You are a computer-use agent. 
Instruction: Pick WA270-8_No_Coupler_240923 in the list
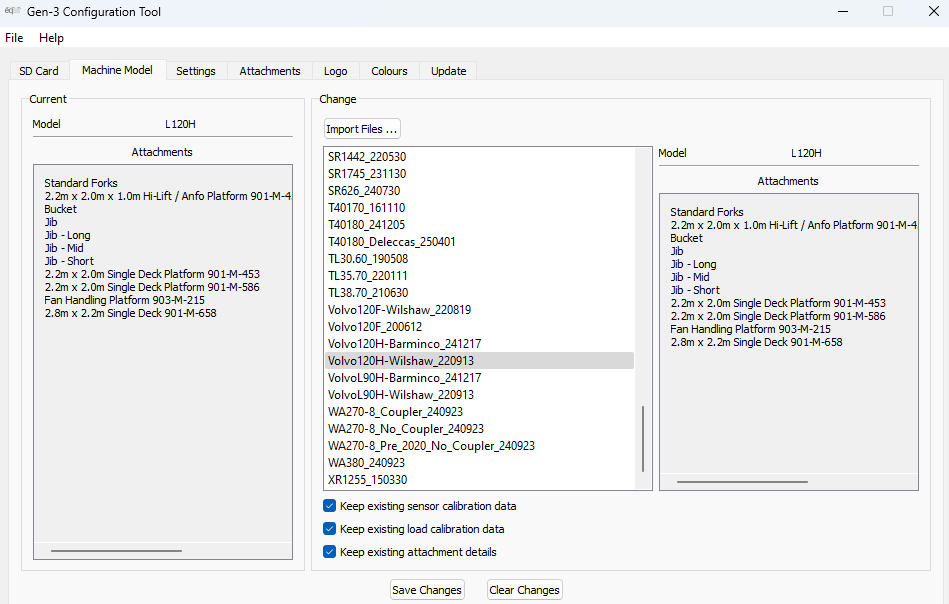[x=479, y=428]
